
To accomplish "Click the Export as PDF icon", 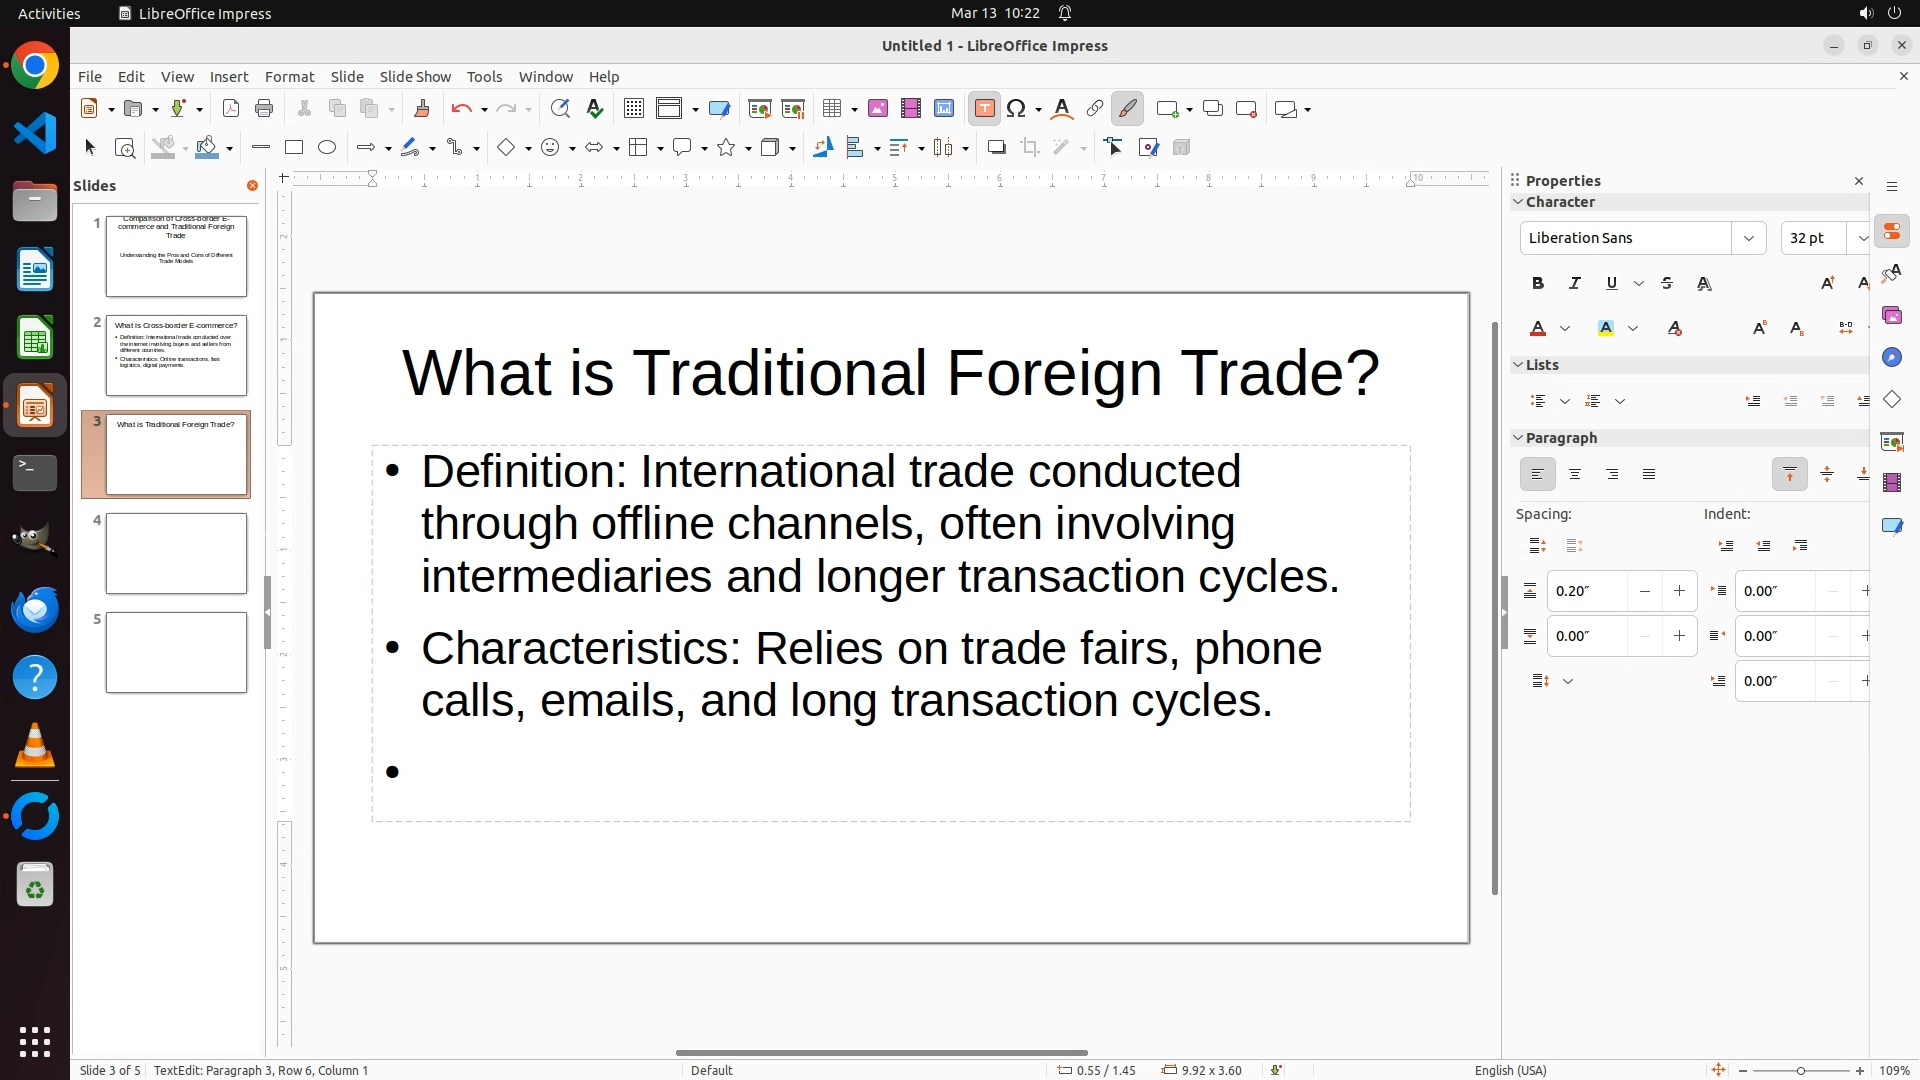I will point(231,109).
